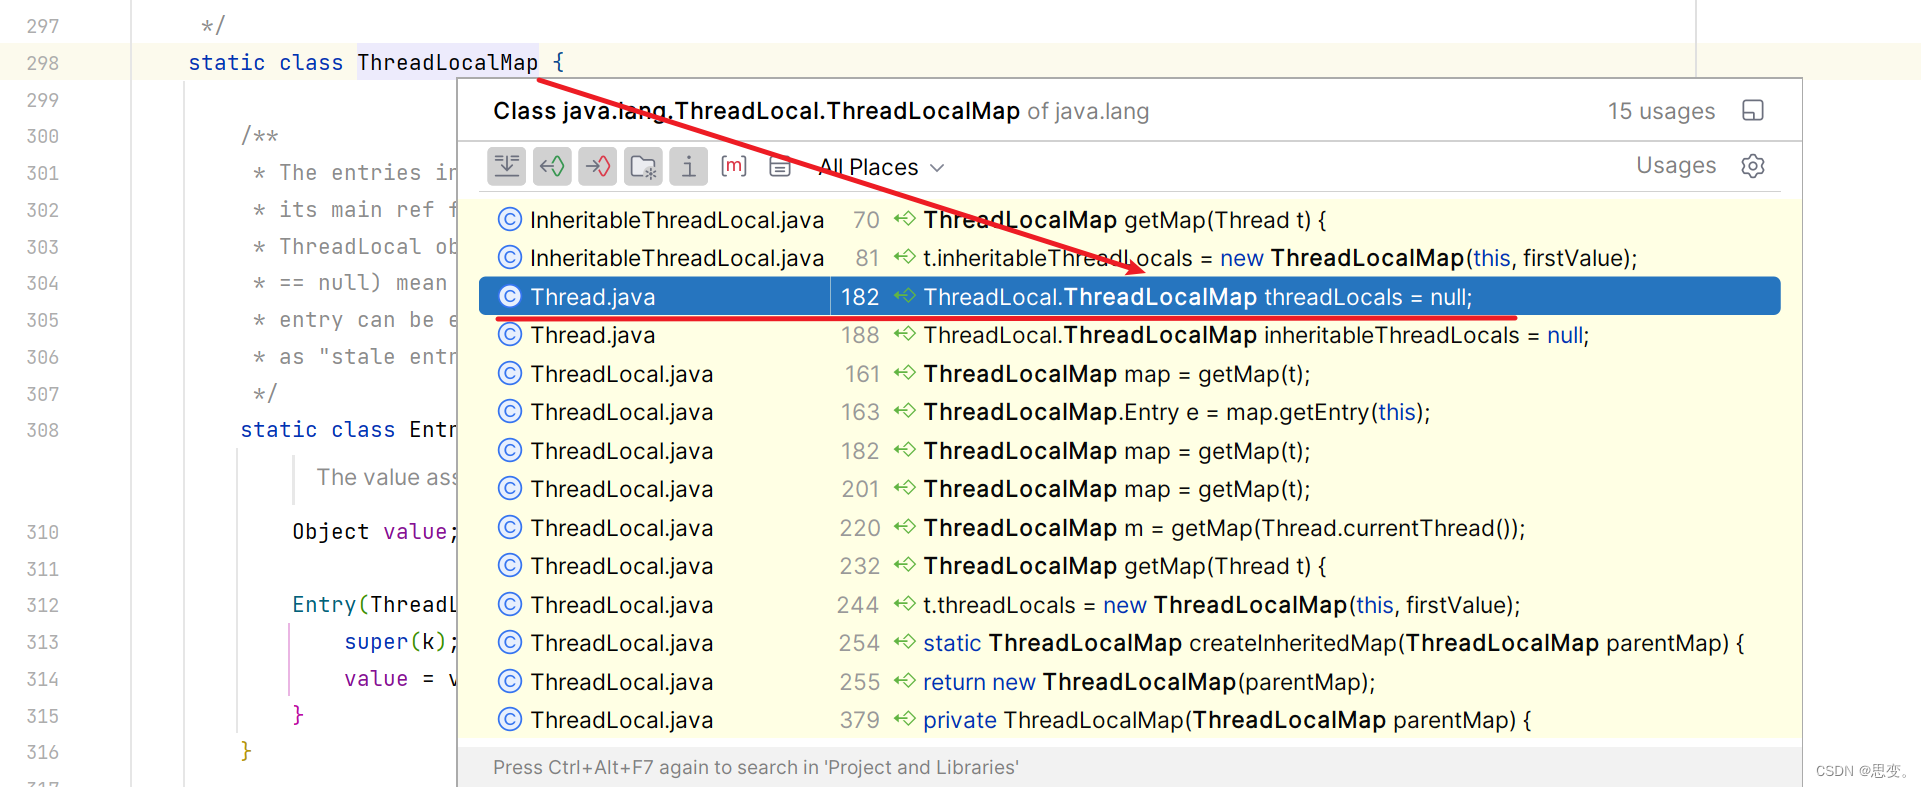Select ThreadLocal.java line 255 return usage
The width and height of the screenshot is (1921, 787).
1130,682
